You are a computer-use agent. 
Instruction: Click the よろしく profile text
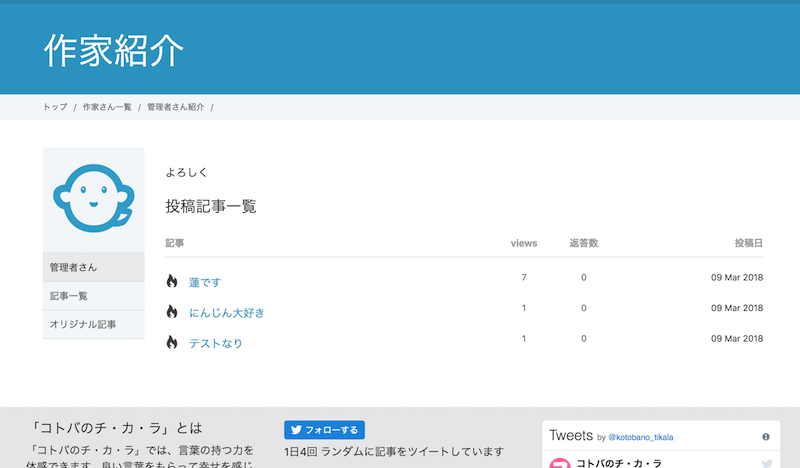pyautogui.click(x=186, y=173)
